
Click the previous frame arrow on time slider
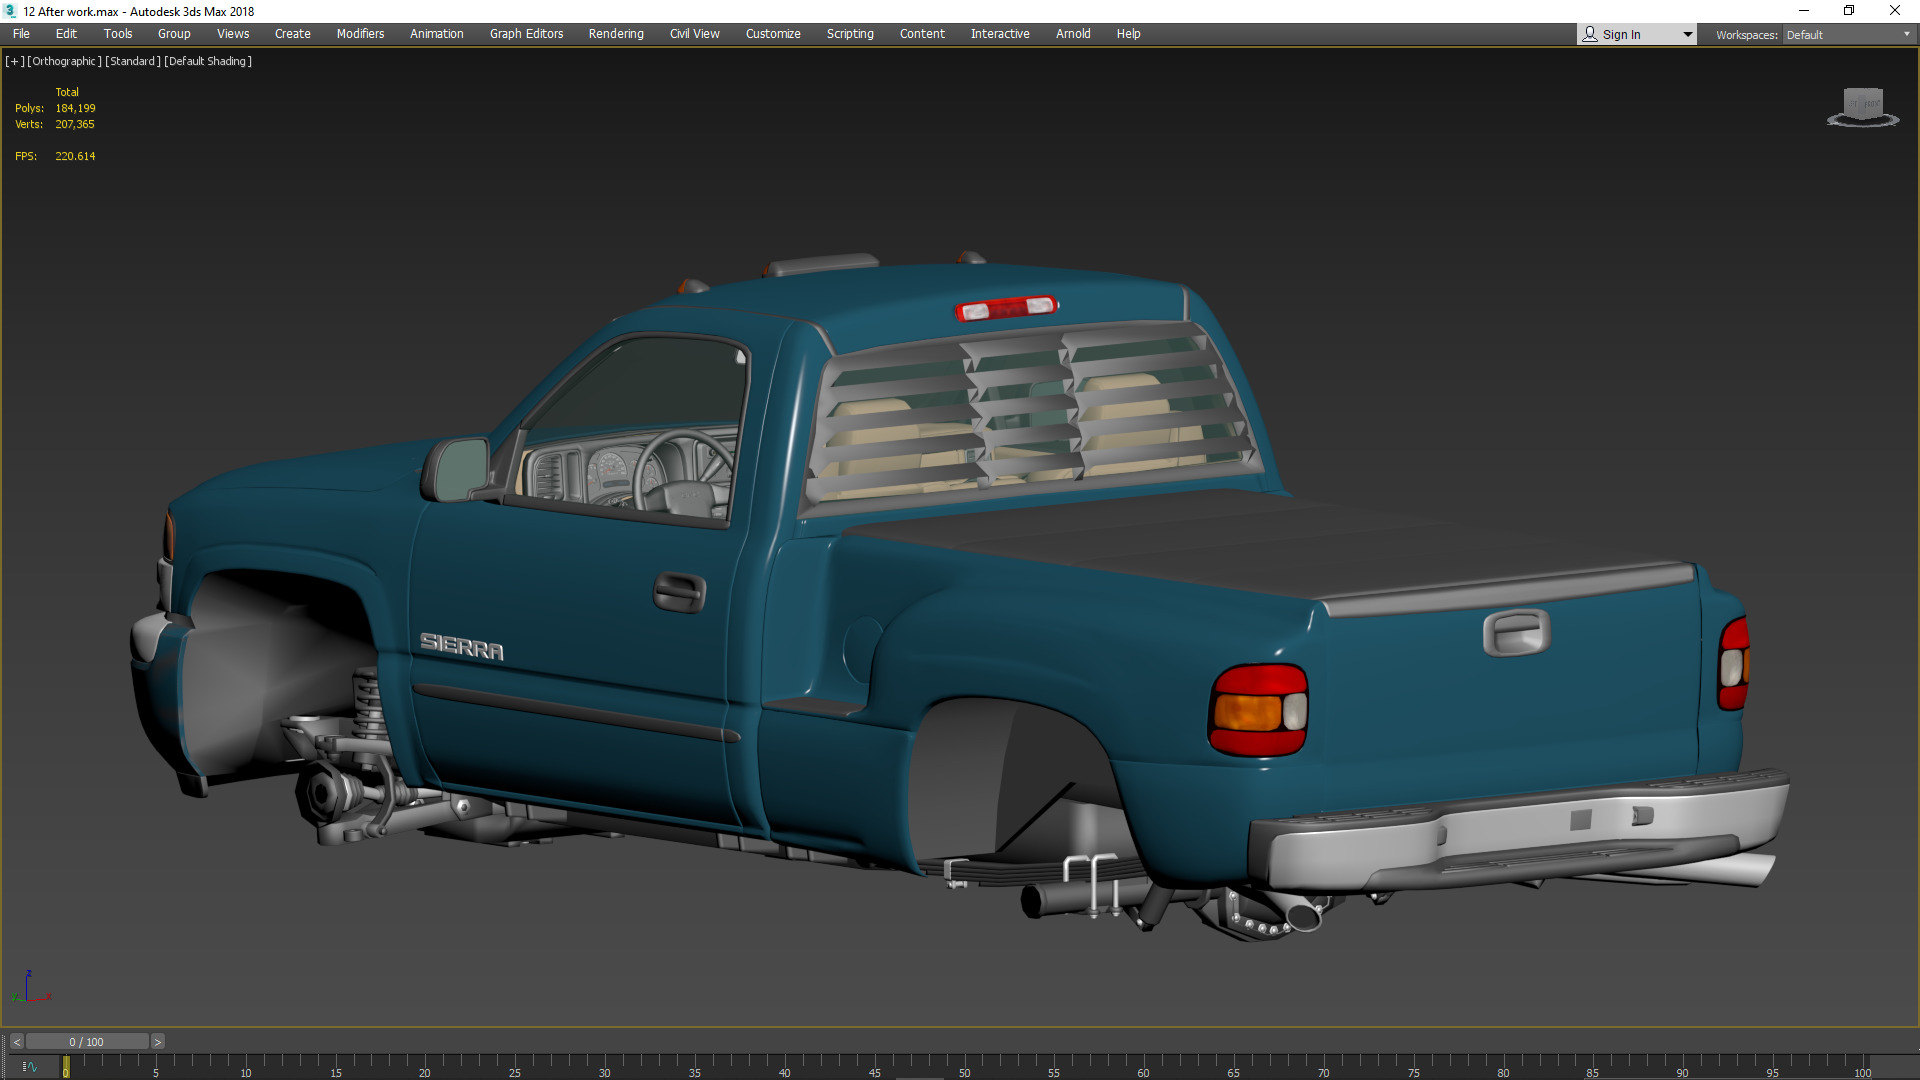click(x=16, y=1042)
